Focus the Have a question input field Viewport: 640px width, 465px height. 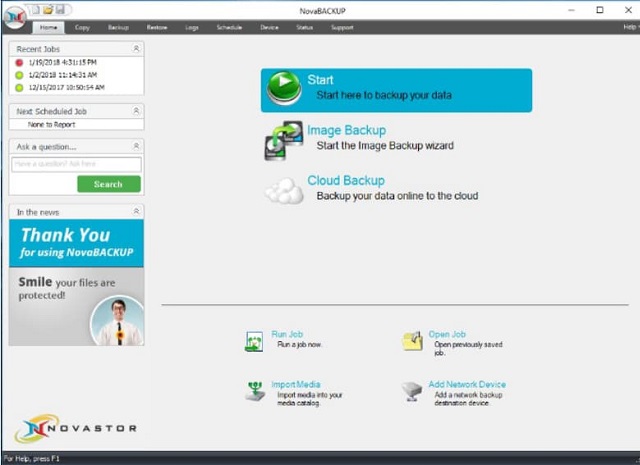coord(76,164)
